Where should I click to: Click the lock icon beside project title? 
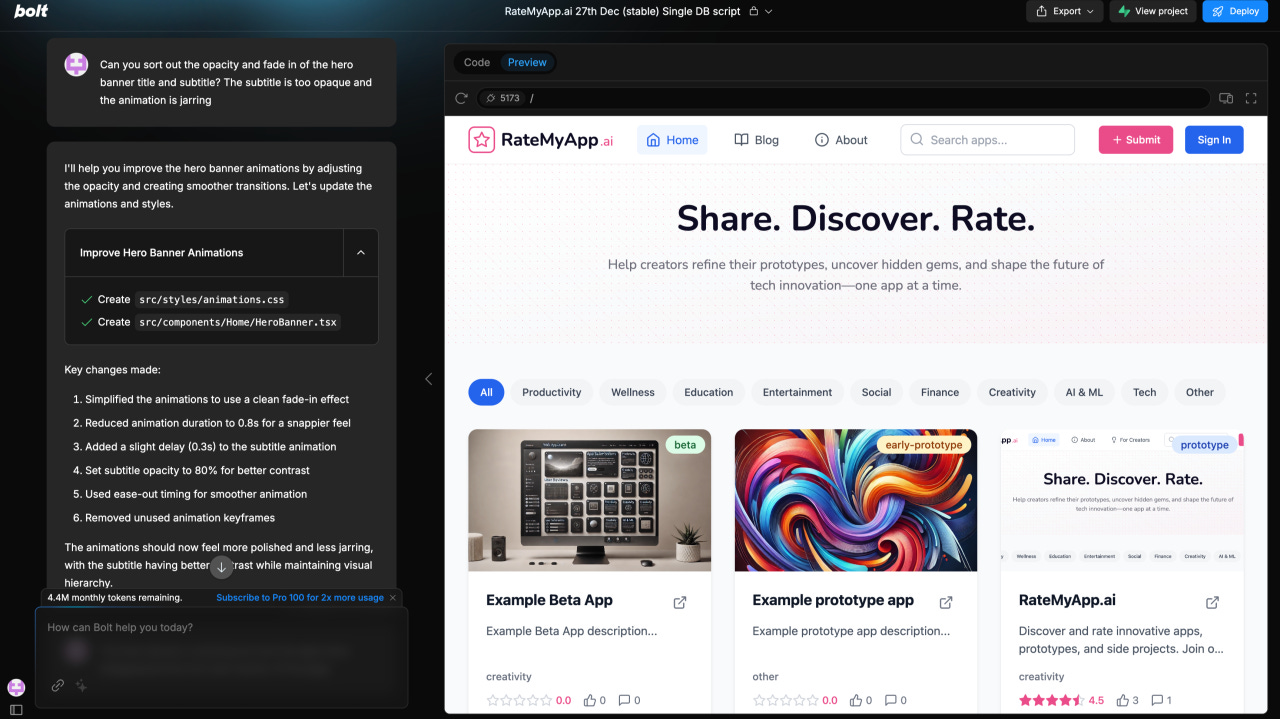tap(753, 11)
